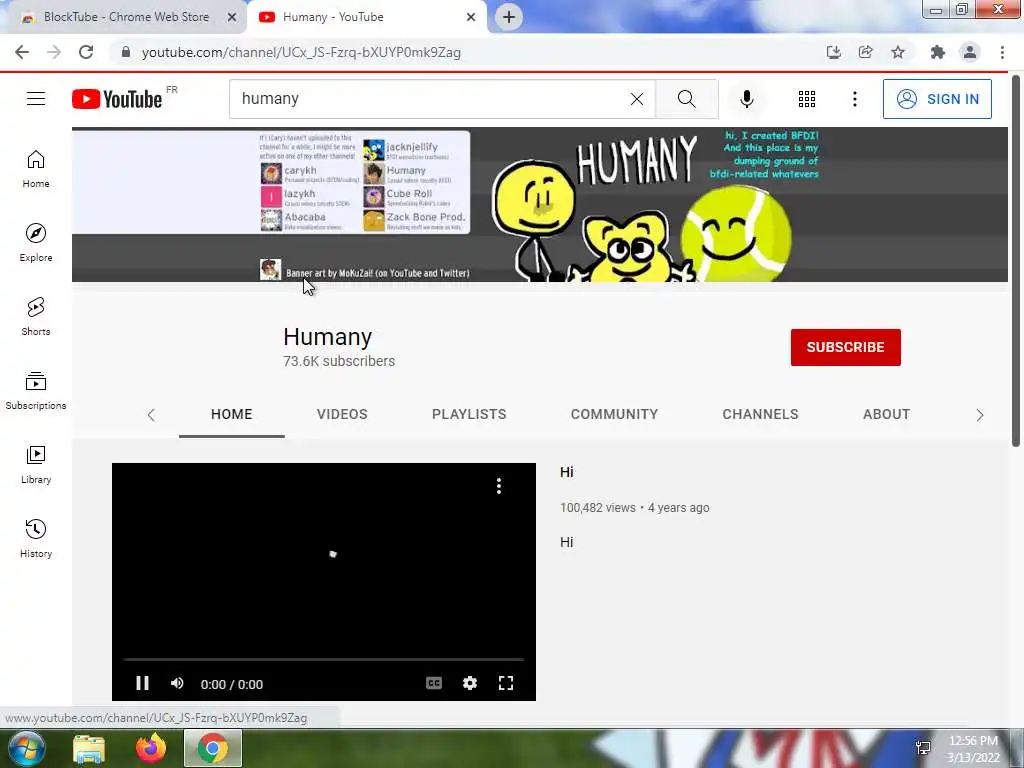The width and height of the screenshot is (1024, 768).
Task: Start voice search with microphone icon
Action: pos(747,99)
